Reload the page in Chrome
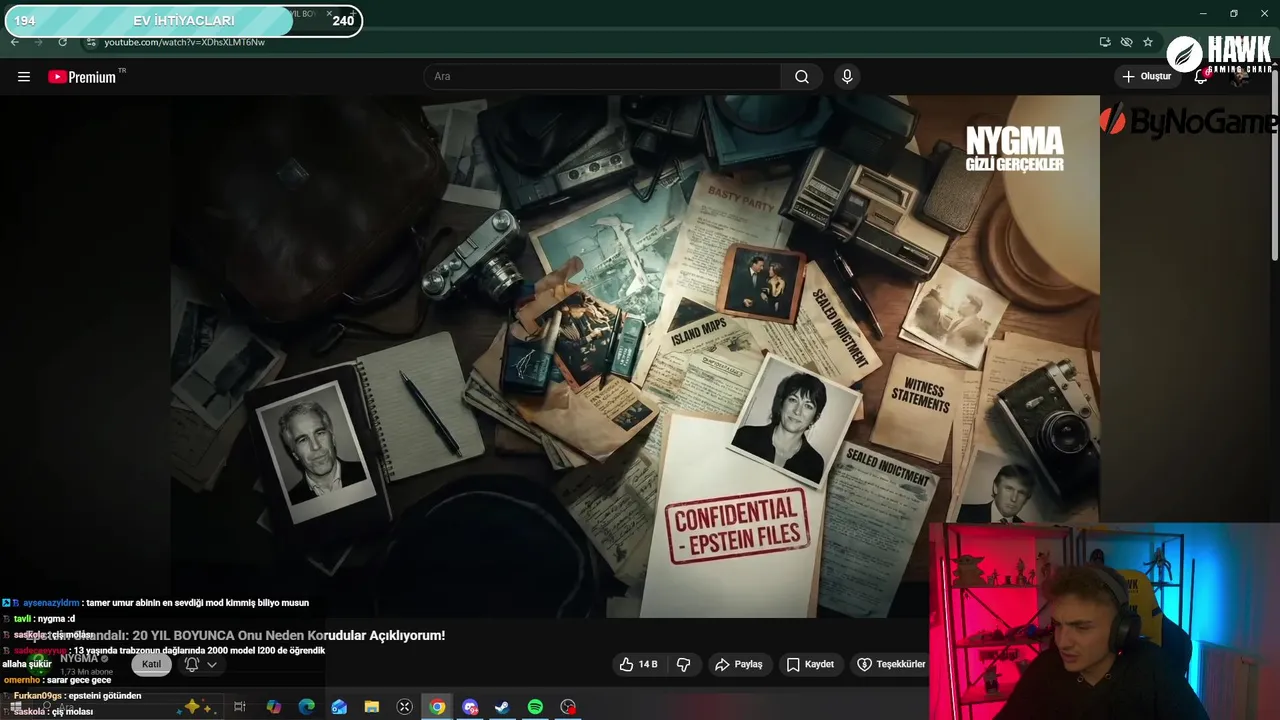 tap(63, 42)
